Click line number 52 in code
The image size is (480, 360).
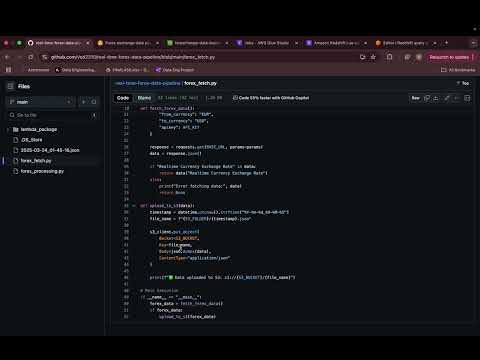[x=126, y=316]
